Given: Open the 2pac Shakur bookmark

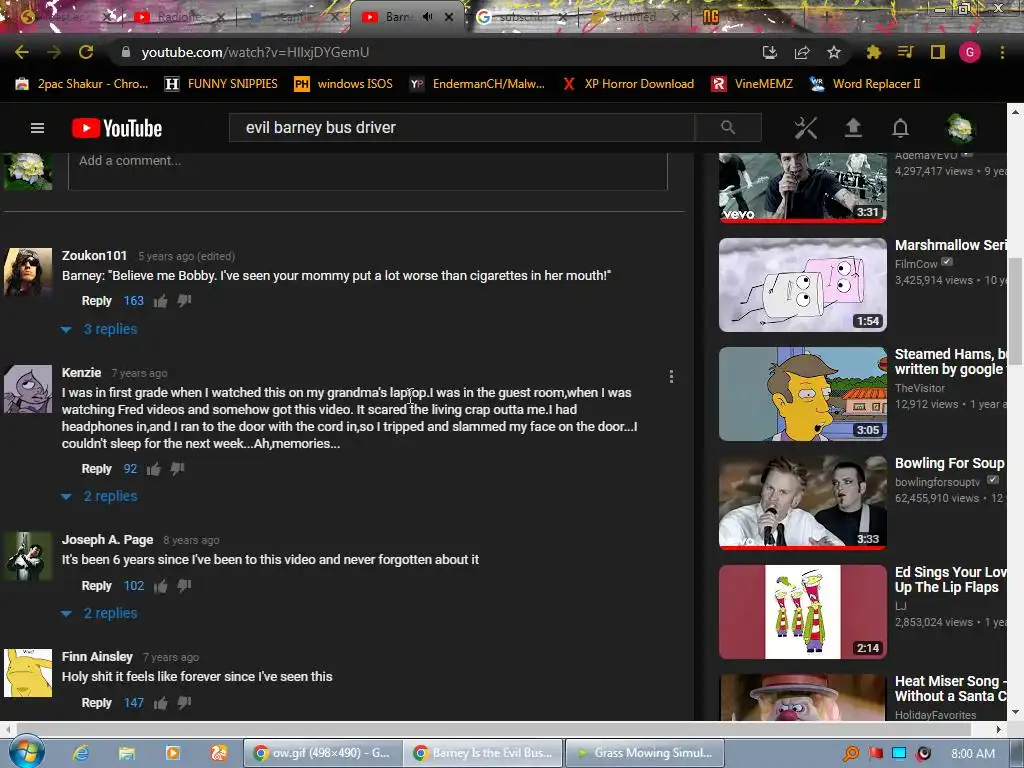Looking at the screenshot, I should [x=82, y=84].
